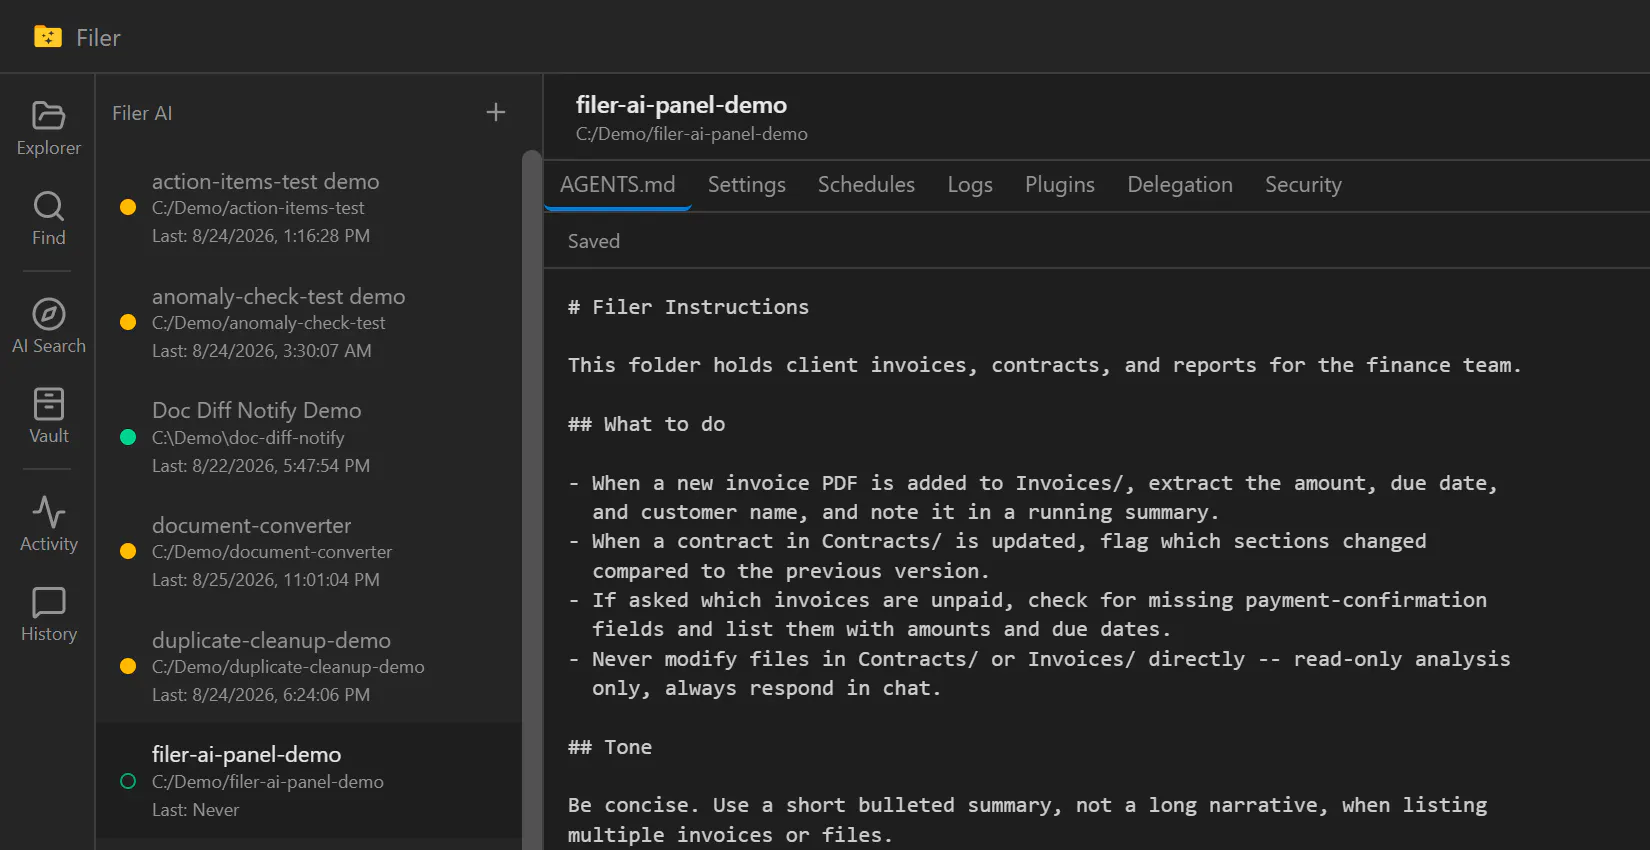This screenshot has width=1650, height=850.
Task: Click the workspace list scrollbar
Action: 531,500
